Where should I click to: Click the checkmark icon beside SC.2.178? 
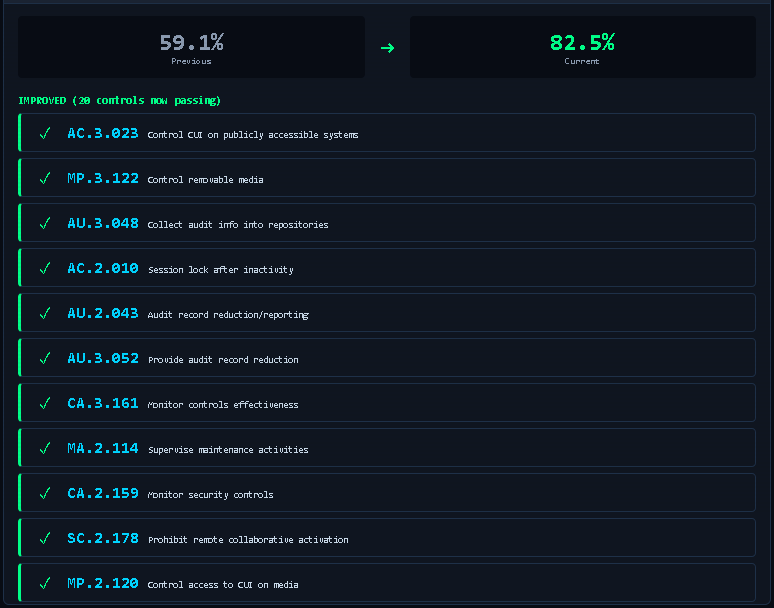(45, 538)
